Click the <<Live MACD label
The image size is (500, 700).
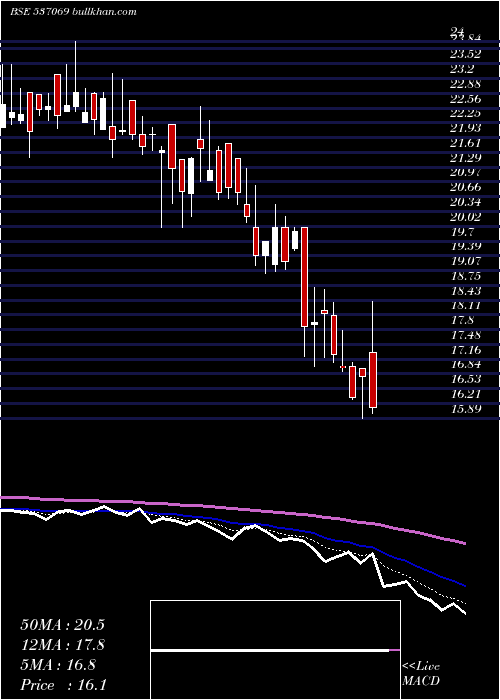[421, 674]
